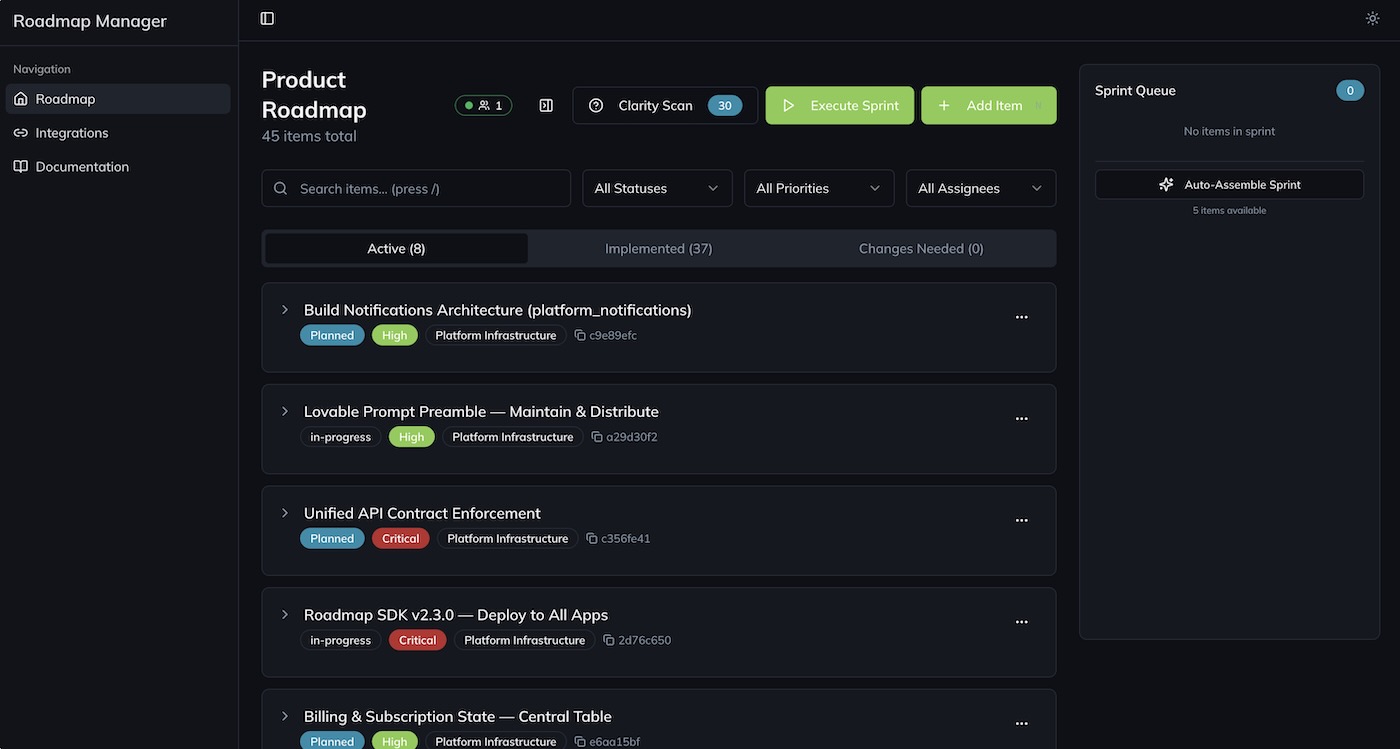
Task: Click the online users badge showing 1
Action: pos(484,105)
